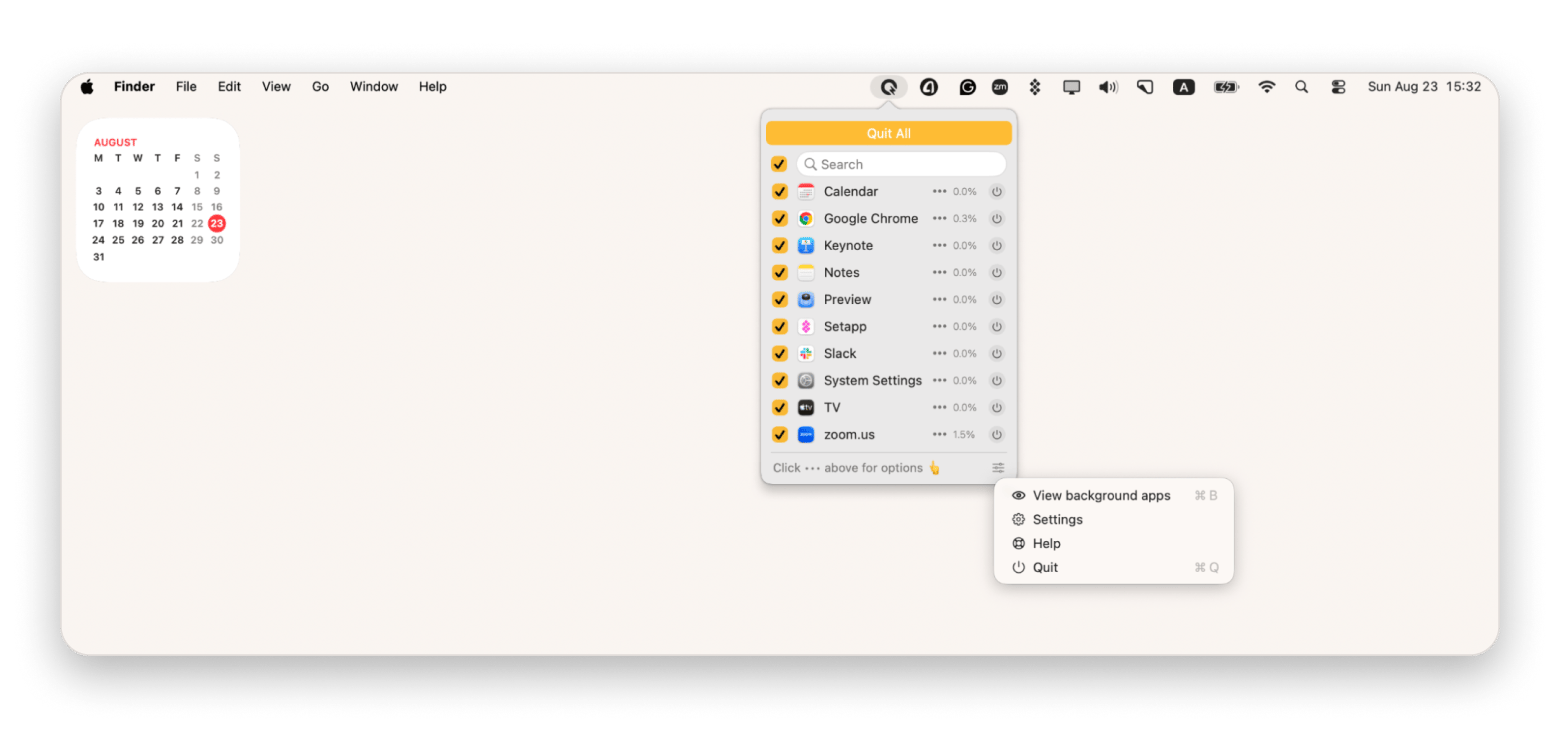The height and width of the screenshot is (748, 1560).
Task: Click the zoom.us app icon in list
Action: coord(806,435)
